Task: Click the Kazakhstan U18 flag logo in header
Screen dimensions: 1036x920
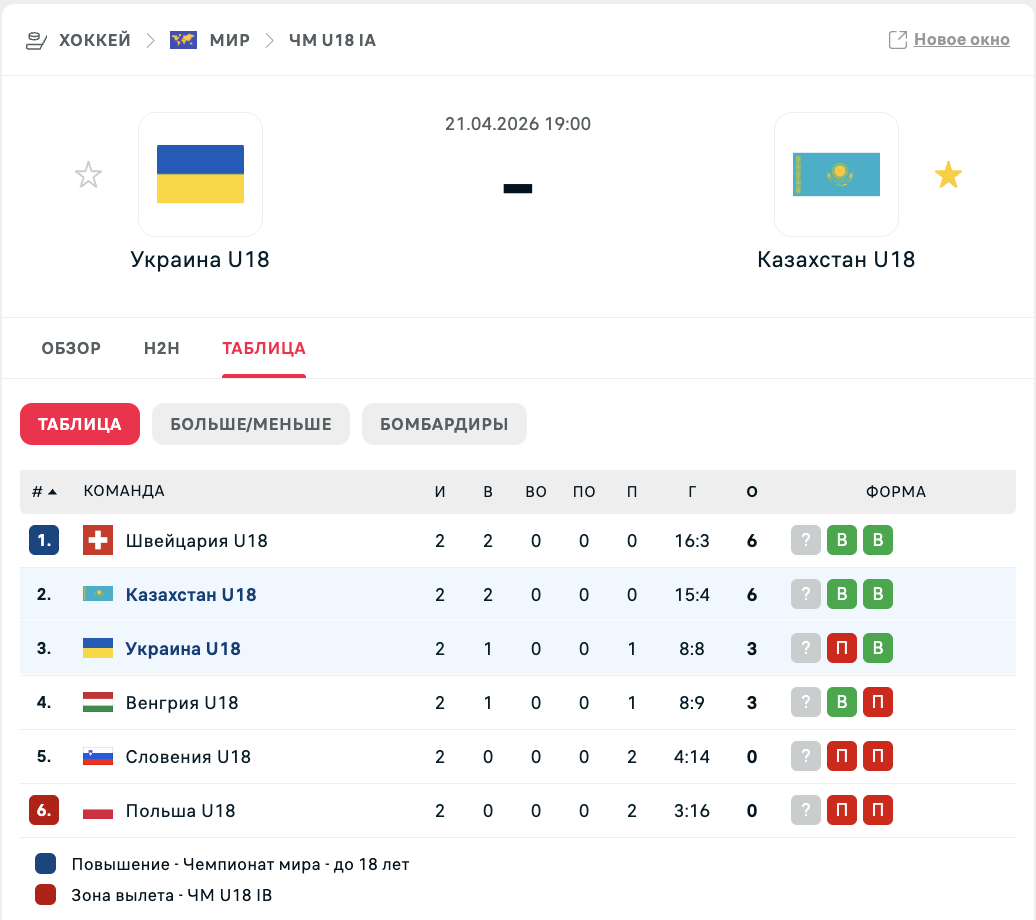Action: point(836,174)
